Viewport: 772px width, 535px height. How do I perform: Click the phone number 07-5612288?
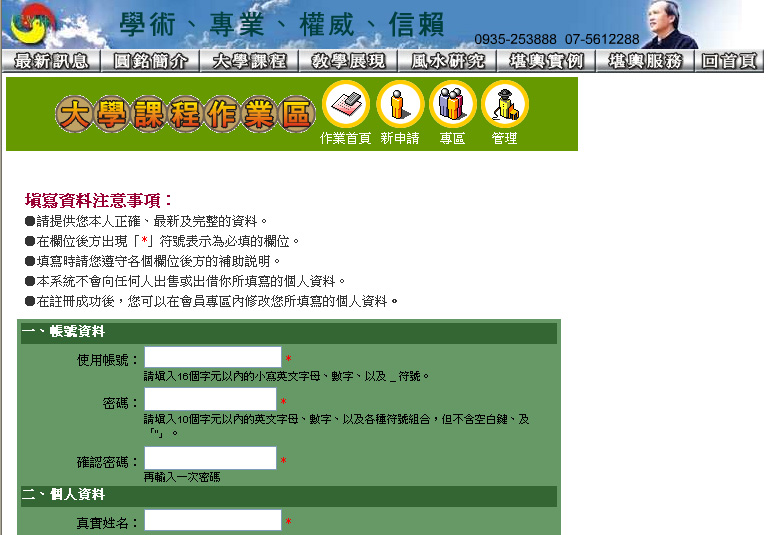602,39
